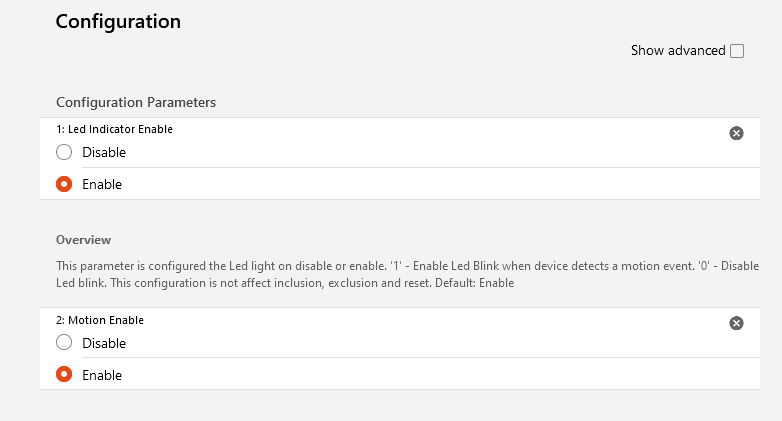Click 'Disable' label text under Led Indicator
The image size is (782, 421).
104,152
